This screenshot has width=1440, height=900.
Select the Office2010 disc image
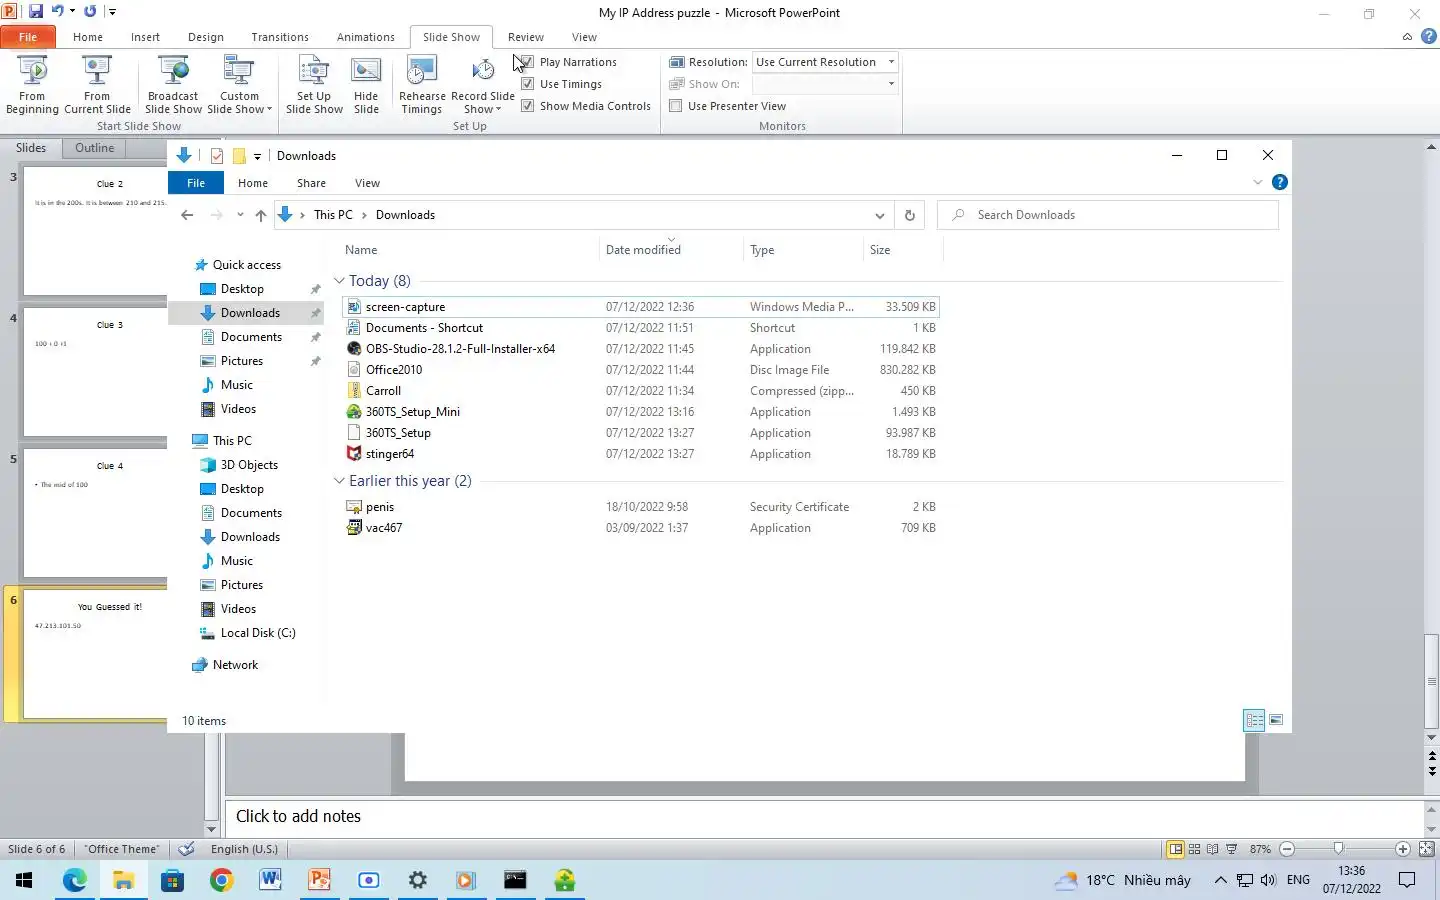coord(640,370)
